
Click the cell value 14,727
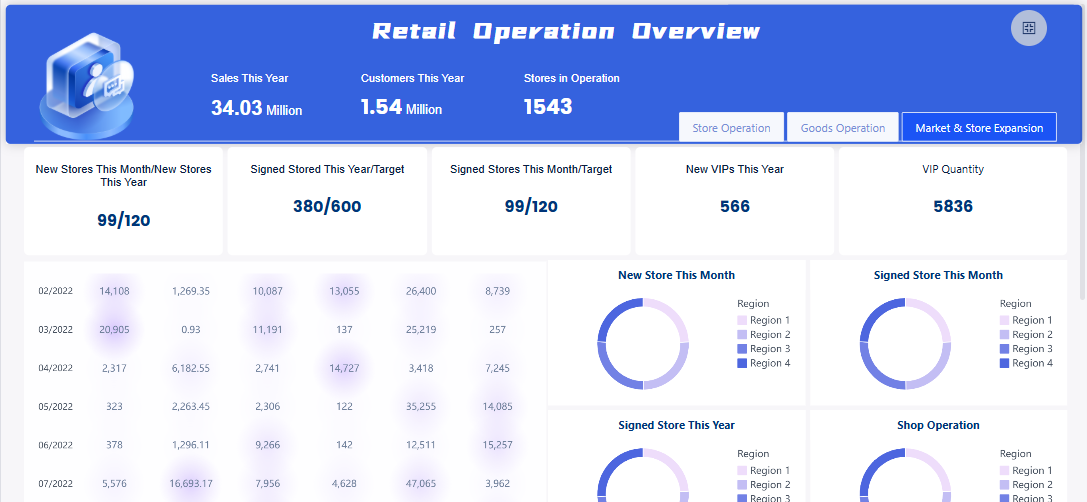click(x=345, y=368)
